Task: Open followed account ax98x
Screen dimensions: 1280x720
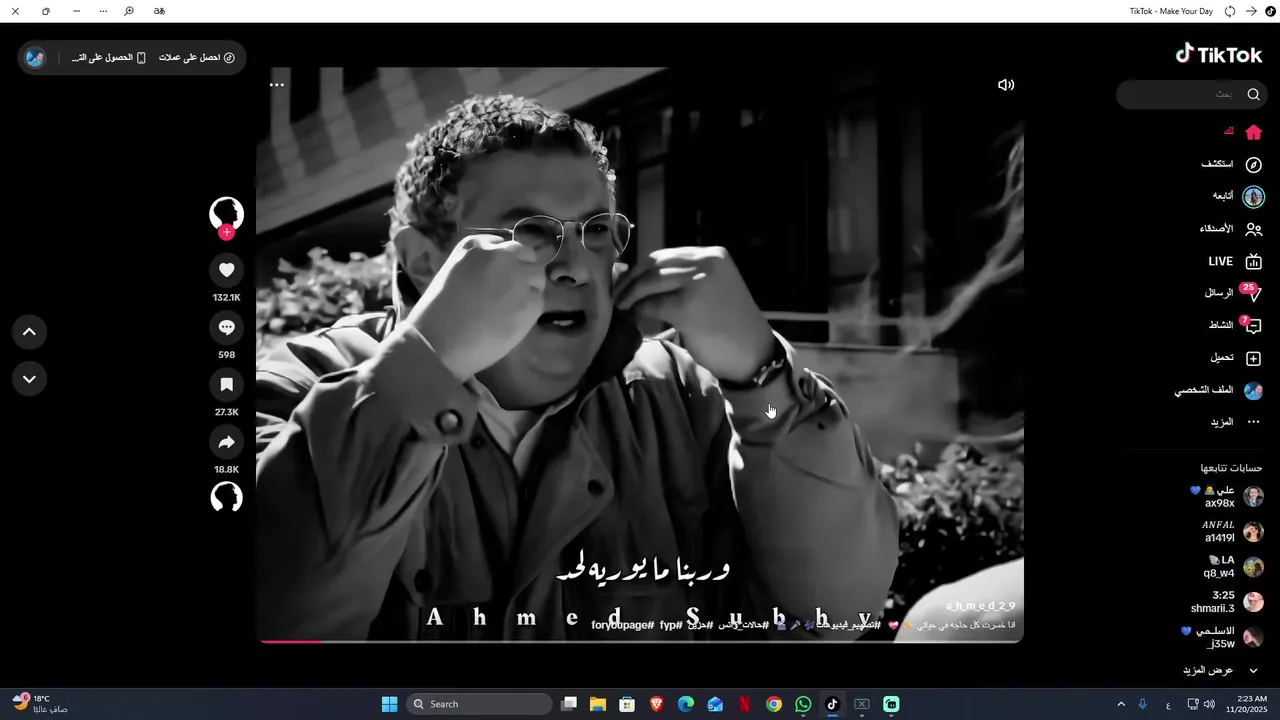Action: tap(1226, 497)
